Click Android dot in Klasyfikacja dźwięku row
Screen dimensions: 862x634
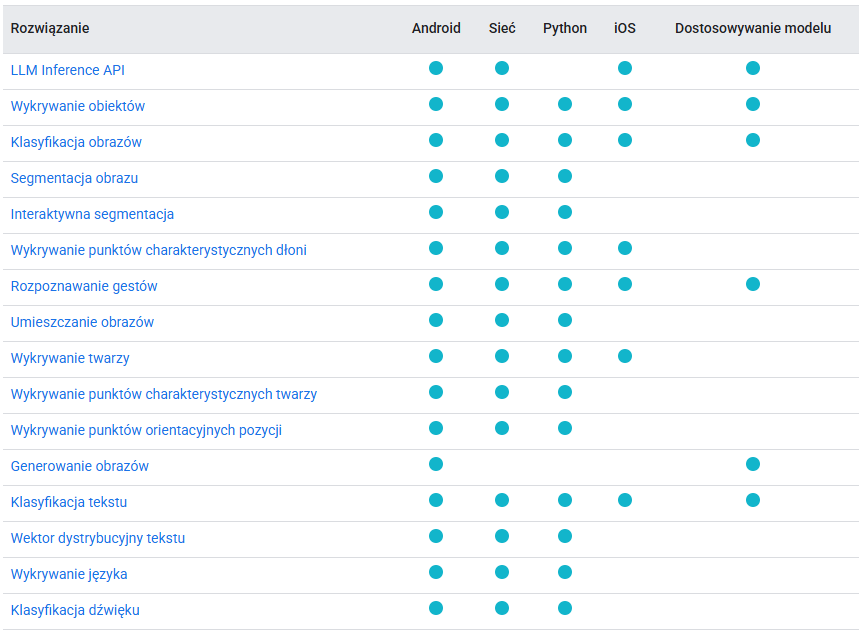tap(436, 609)
